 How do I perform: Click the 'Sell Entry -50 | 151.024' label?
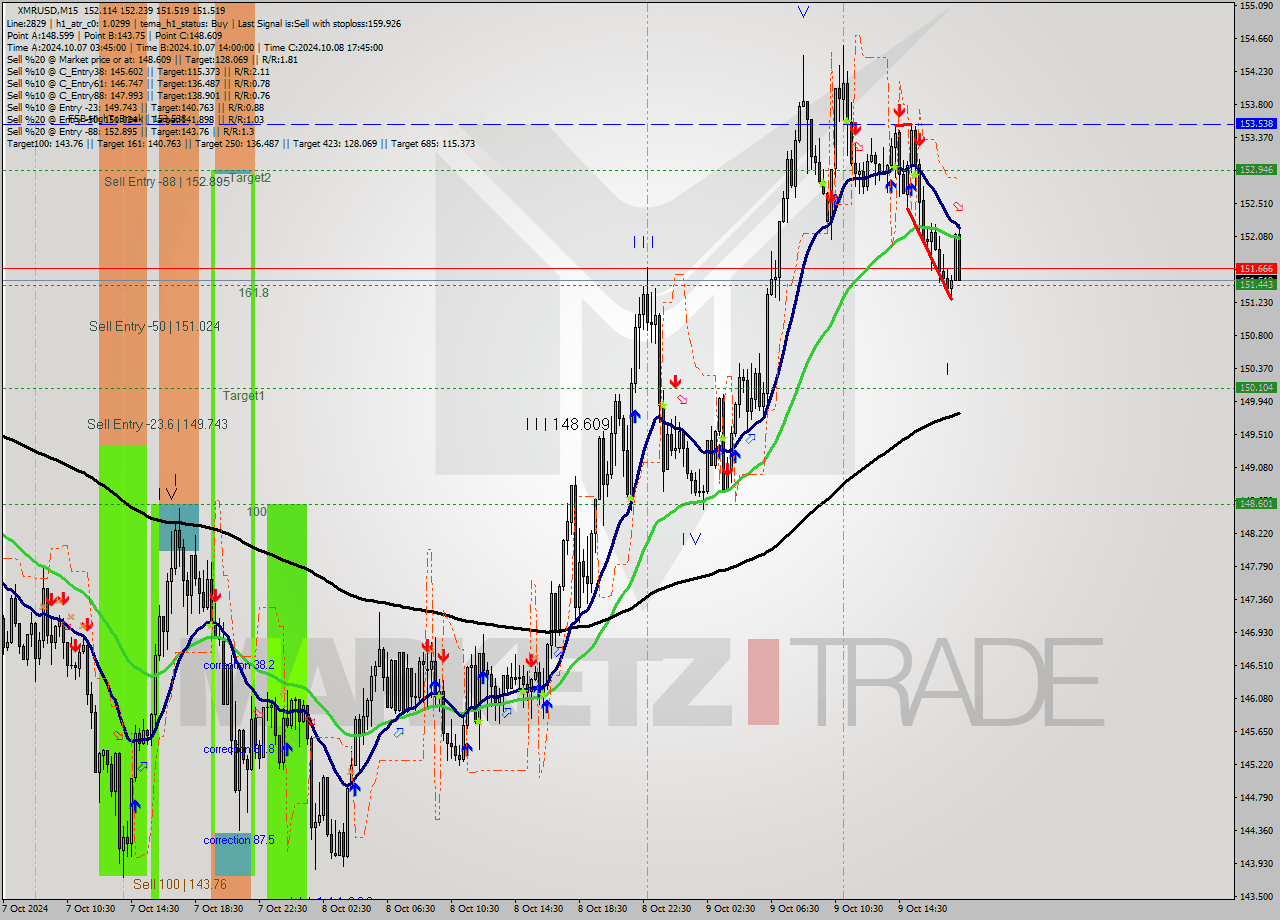point(154,327)
